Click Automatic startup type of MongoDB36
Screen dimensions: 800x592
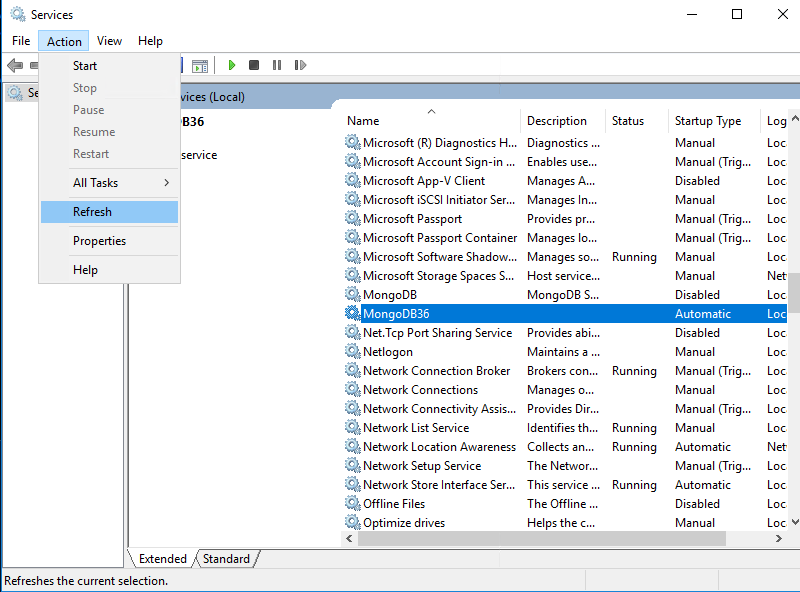(703, 314)
